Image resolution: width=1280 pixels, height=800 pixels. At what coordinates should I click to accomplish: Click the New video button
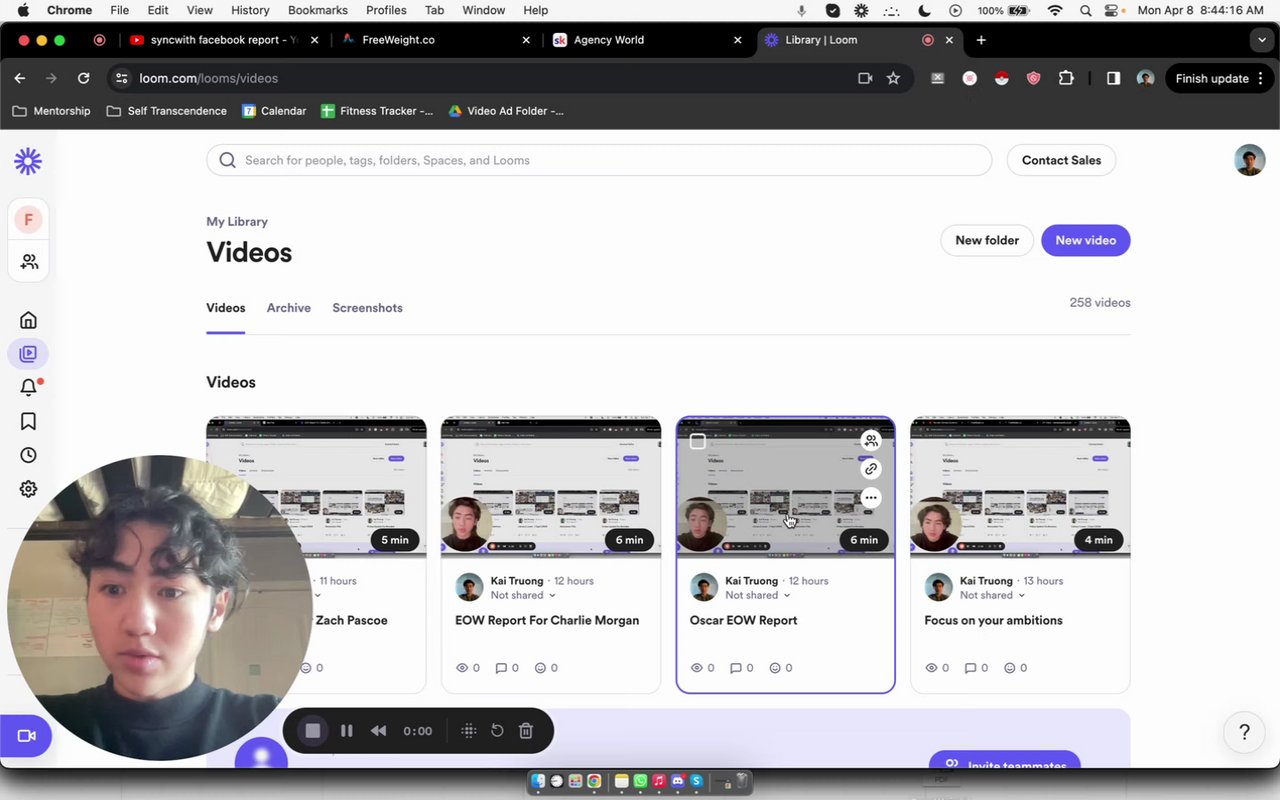point(1085,240)
